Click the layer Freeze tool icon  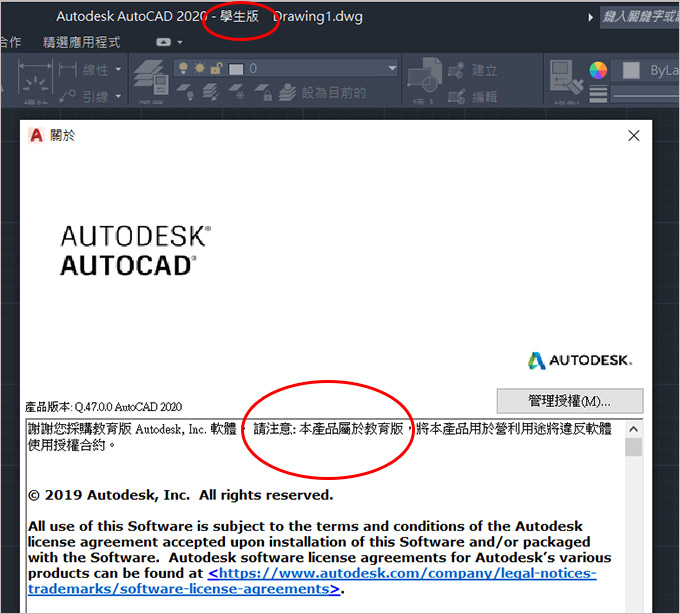coord(237,92)
